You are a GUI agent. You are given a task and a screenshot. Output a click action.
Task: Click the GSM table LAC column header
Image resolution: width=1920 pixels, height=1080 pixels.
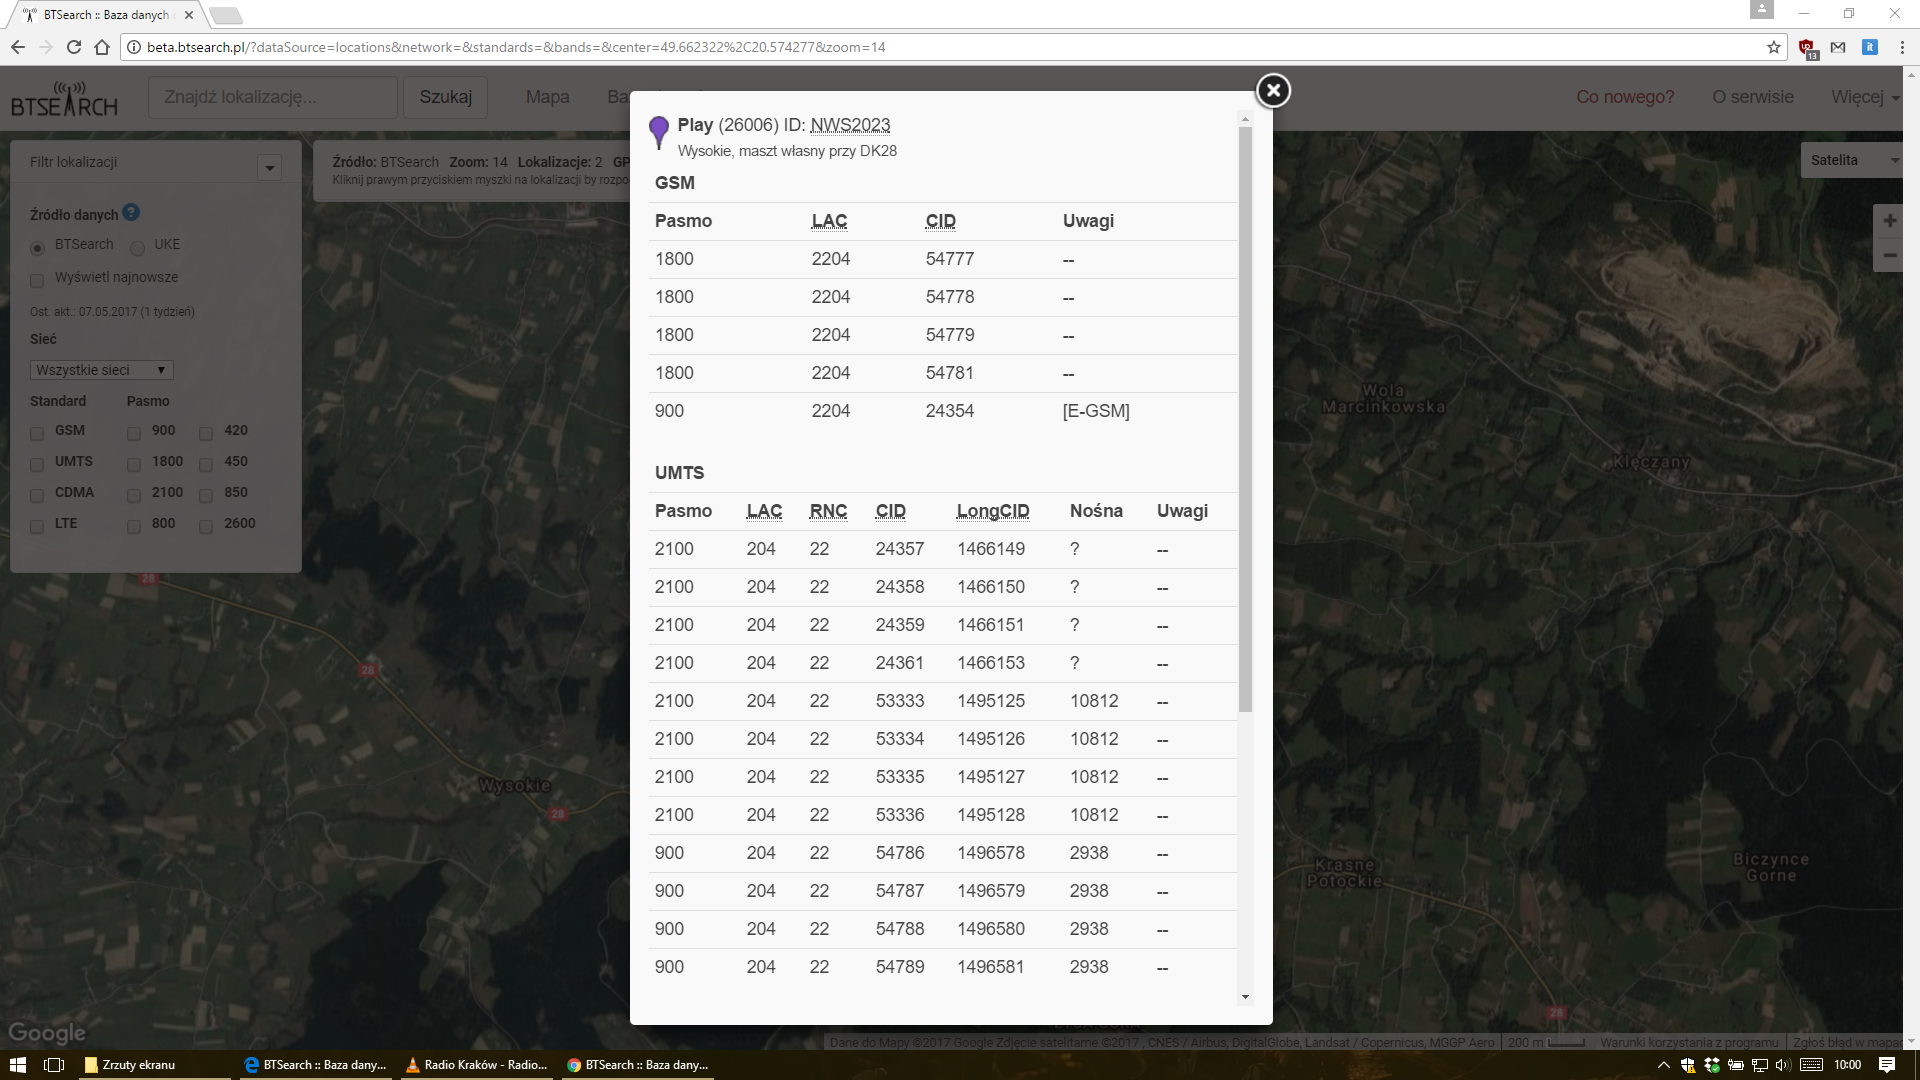click(x=829, y=221)
